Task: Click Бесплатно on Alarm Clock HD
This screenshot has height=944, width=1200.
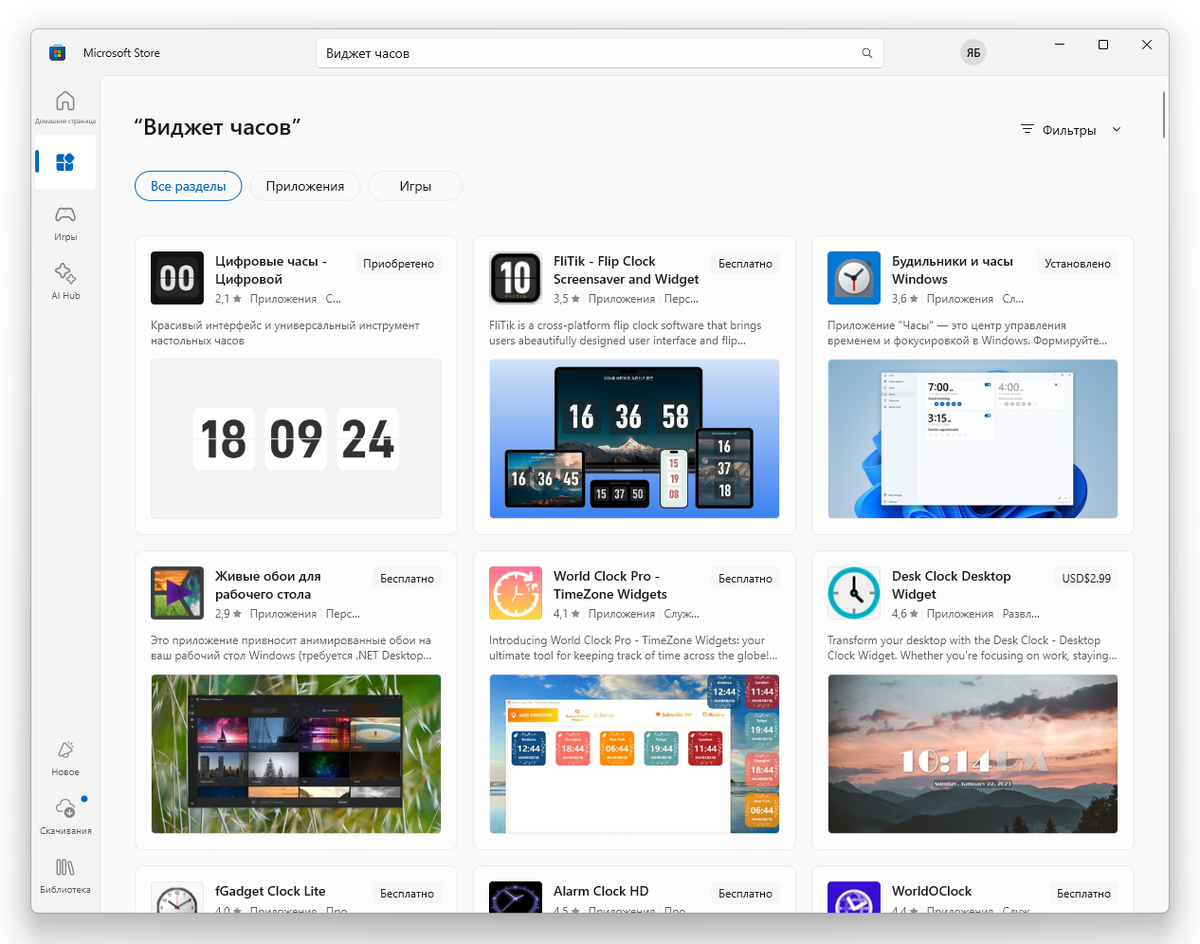Action: click(x=745, y=894)
